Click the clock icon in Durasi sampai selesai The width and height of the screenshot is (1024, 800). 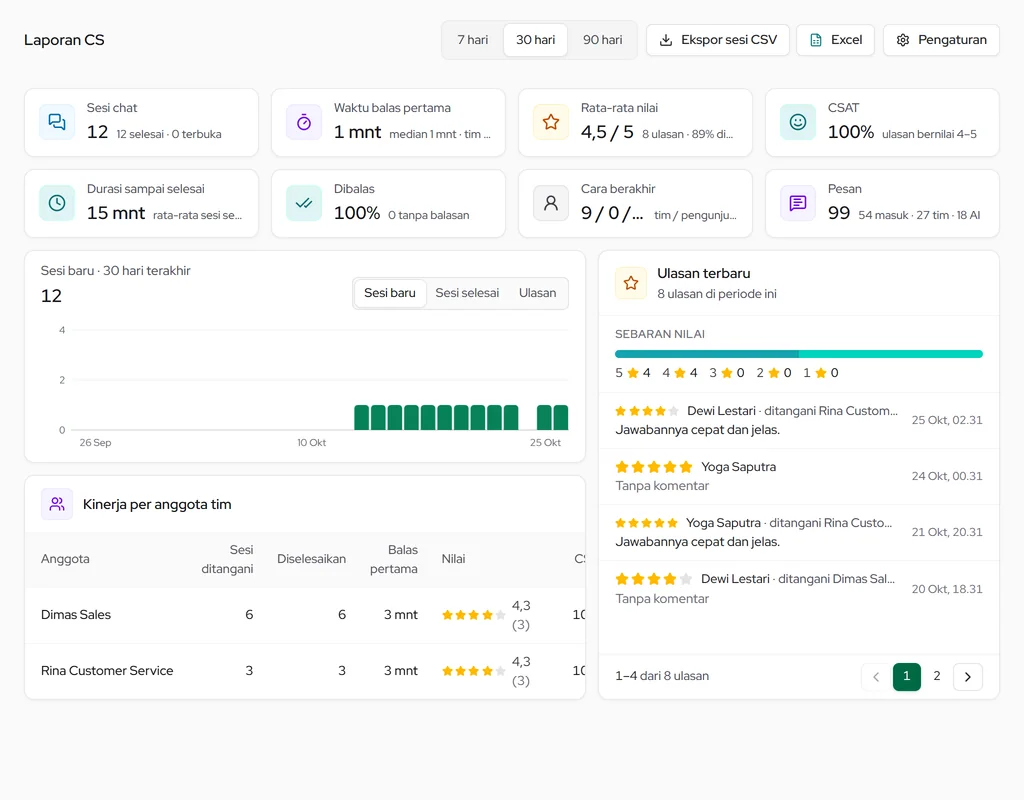pos(57,203)
